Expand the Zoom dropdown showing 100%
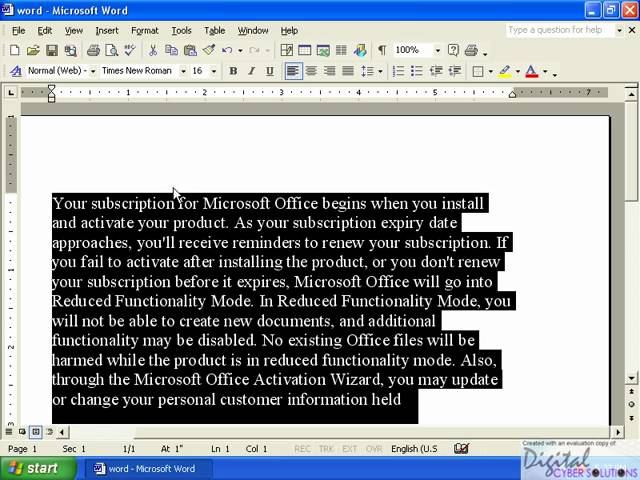Screen dimensions: 640x480 (438, 51)
